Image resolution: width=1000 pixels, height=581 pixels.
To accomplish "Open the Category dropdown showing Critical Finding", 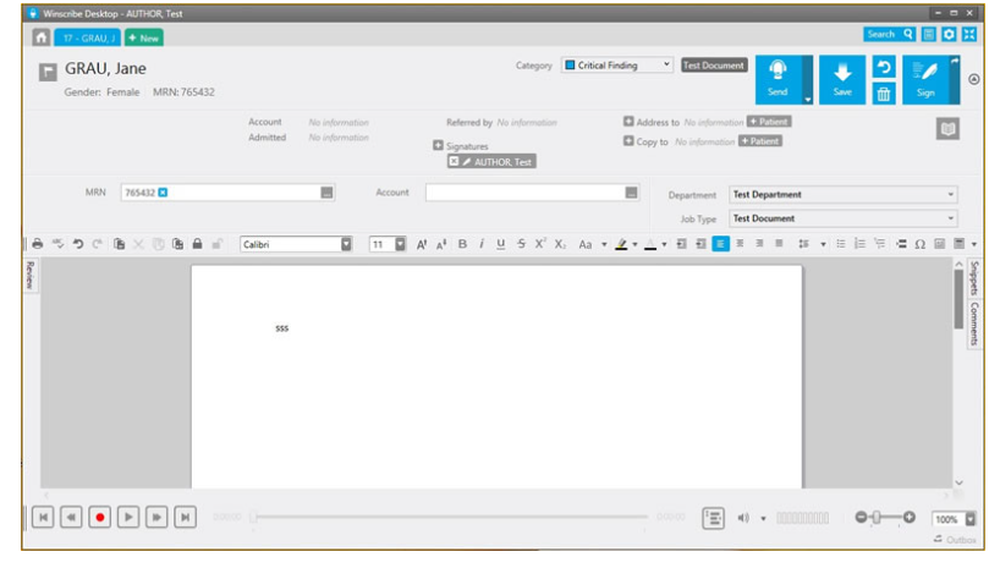I will click(x=617, y=65).
